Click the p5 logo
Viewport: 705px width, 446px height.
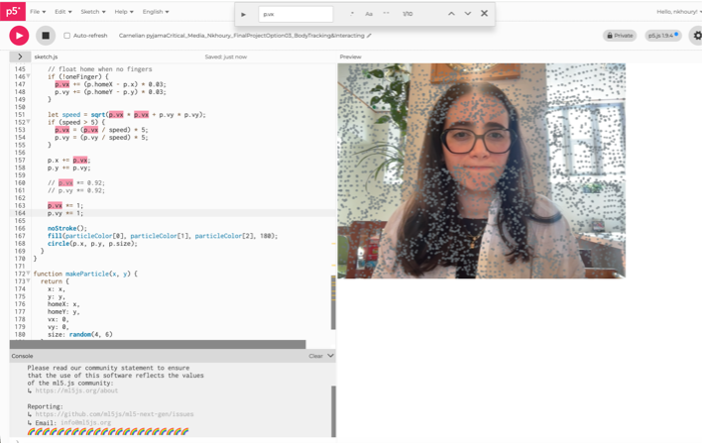click(x=13, y=11)
